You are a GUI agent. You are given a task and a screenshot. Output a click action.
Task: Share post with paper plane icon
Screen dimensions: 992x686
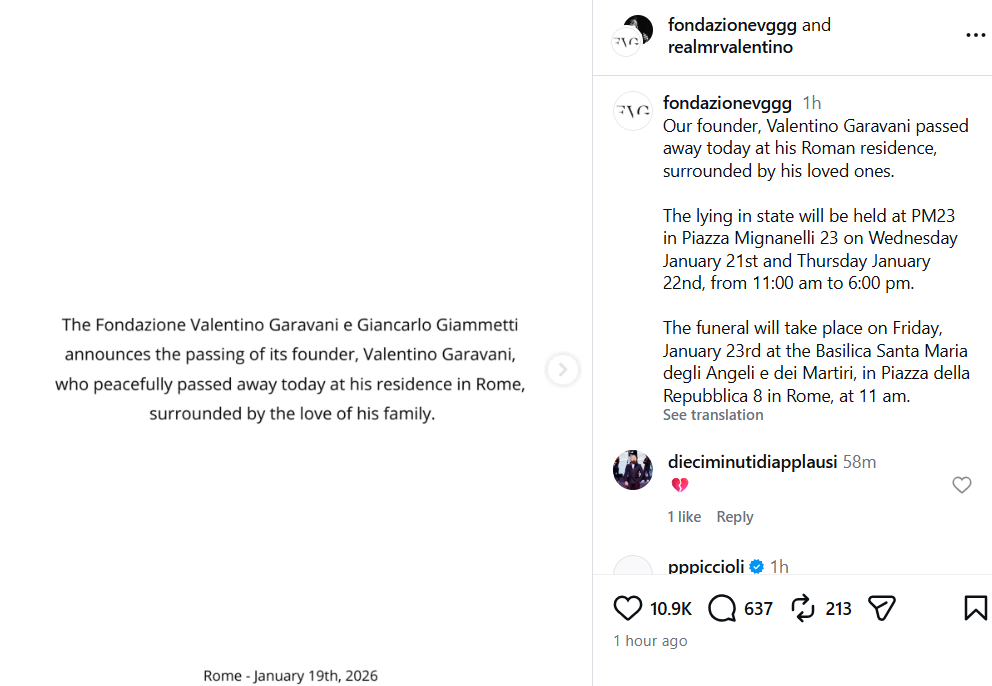tap(881, 608)
